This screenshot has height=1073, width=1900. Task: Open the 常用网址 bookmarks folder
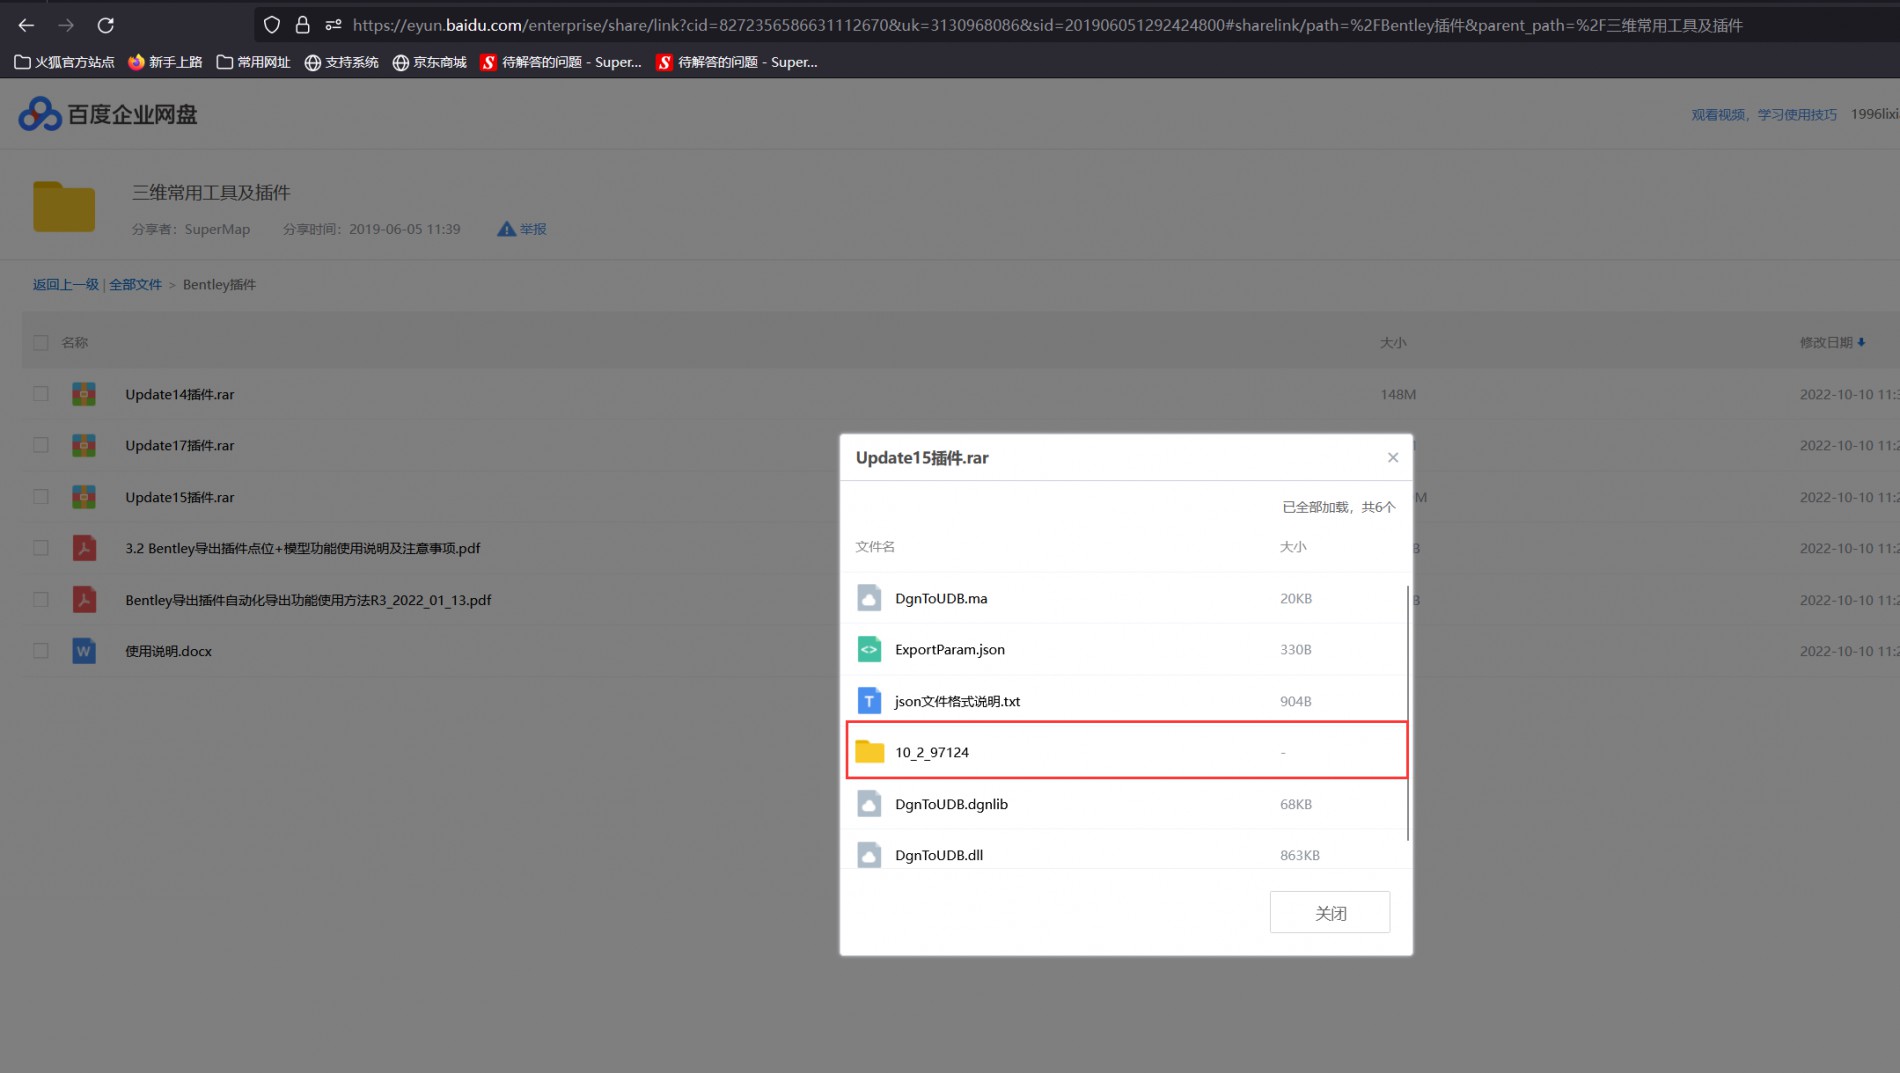[253, 62]
